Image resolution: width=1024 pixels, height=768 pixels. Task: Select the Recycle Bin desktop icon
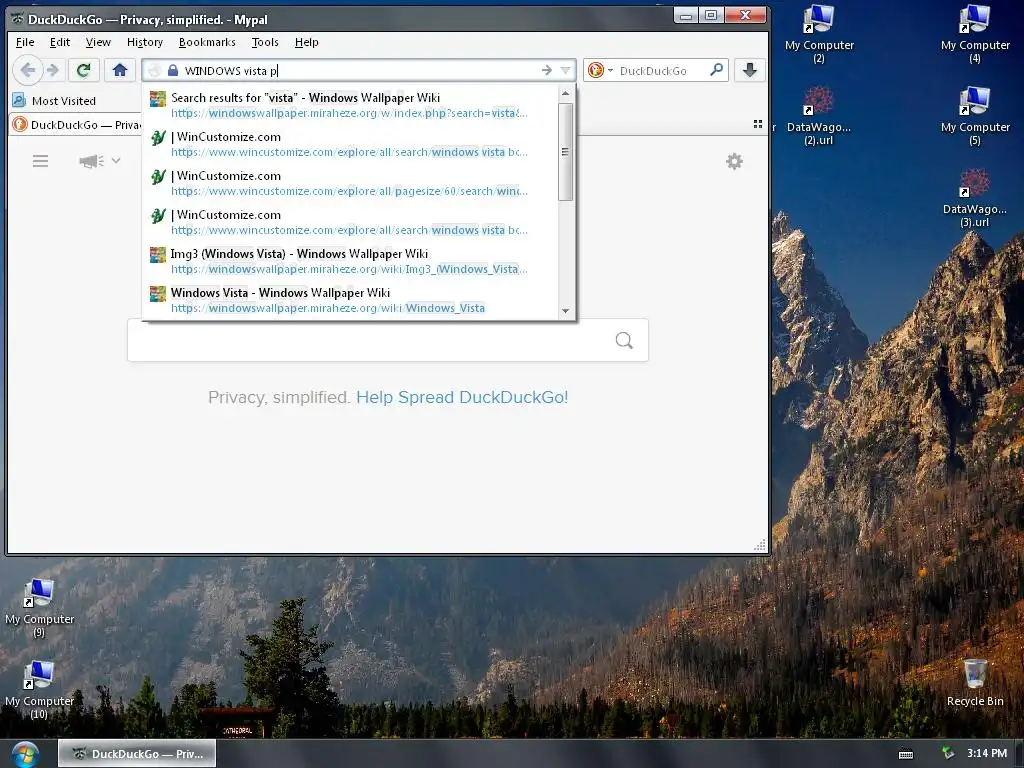(974, 682)
